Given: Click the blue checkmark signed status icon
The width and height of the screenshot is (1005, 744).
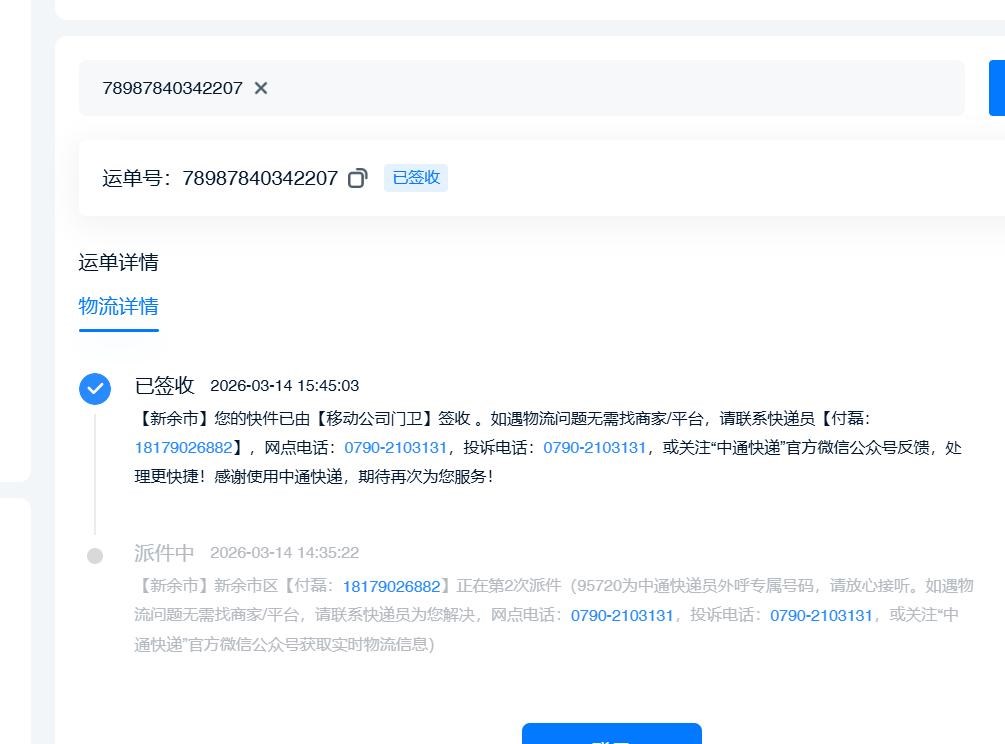Looking at the screenshot, I should [x=95, y=388].
